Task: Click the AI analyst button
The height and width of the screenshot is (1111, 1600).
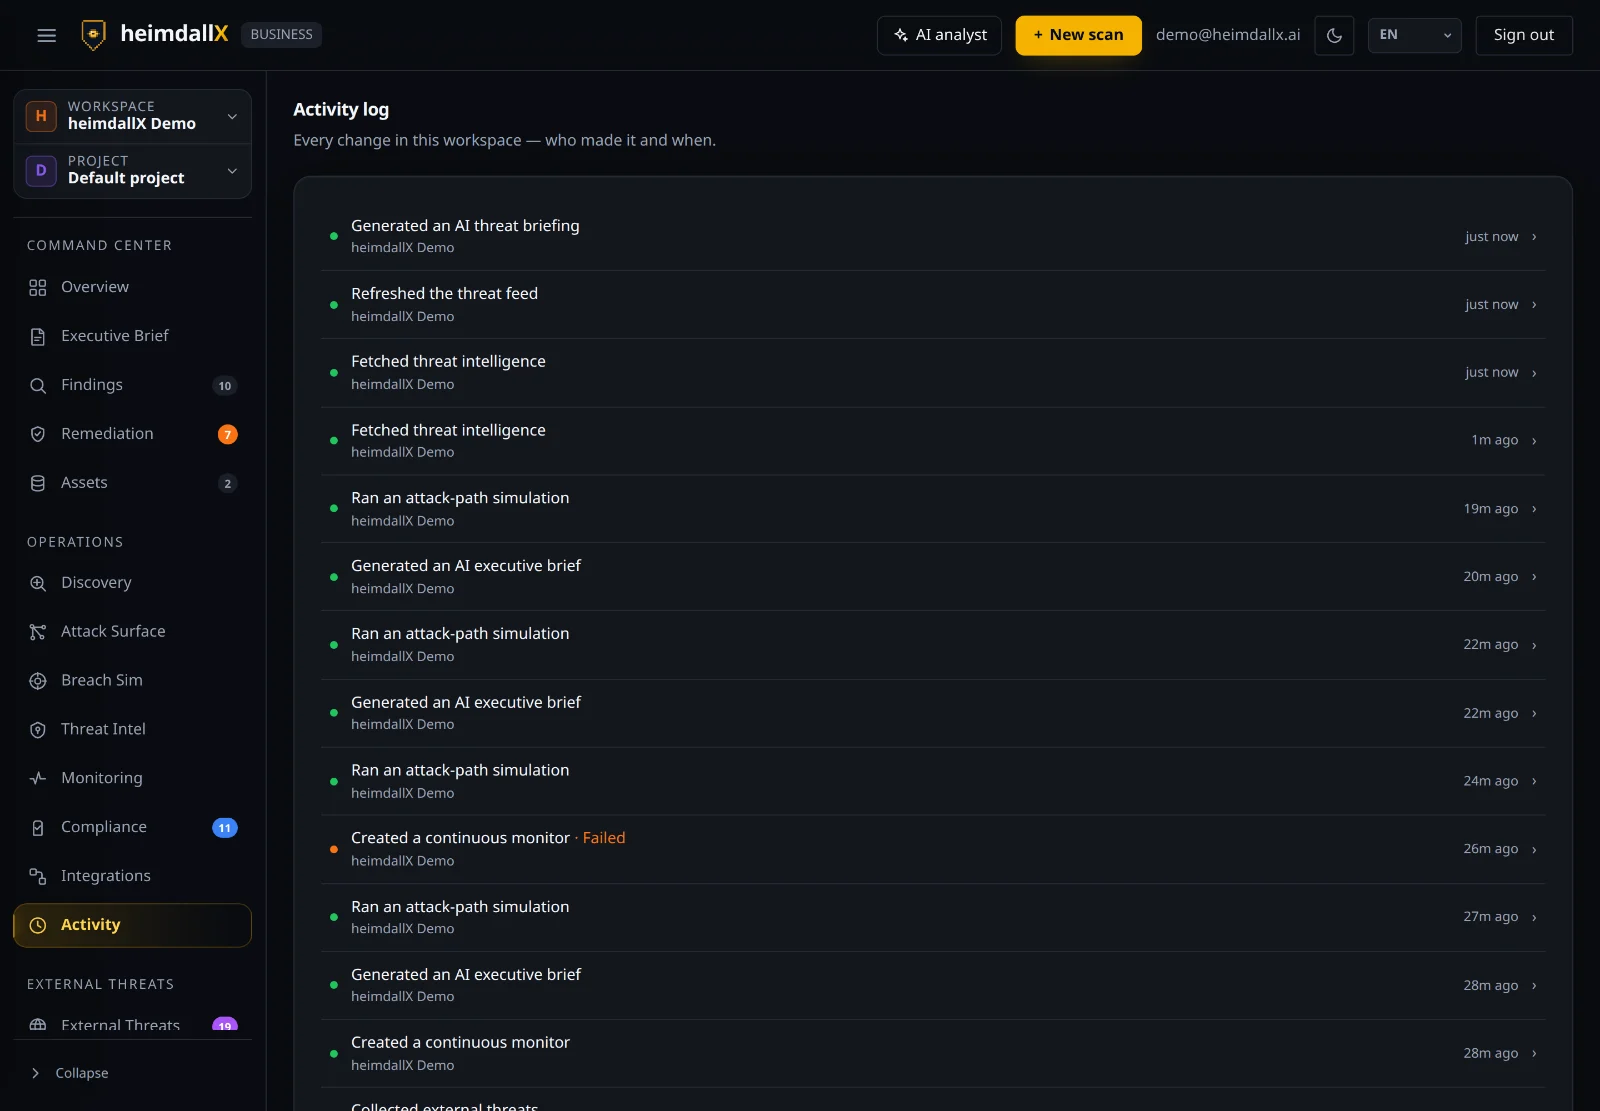Action: (939, 35)
